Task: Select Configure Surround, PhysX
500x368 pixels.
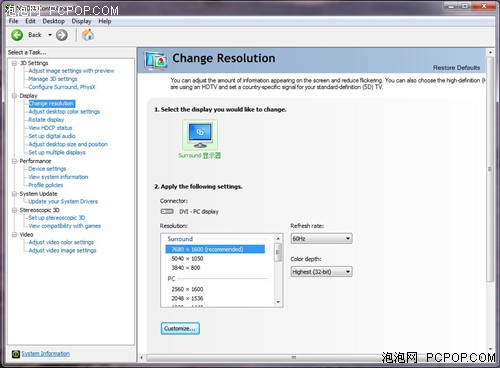Action: click(x=62, y=87)
